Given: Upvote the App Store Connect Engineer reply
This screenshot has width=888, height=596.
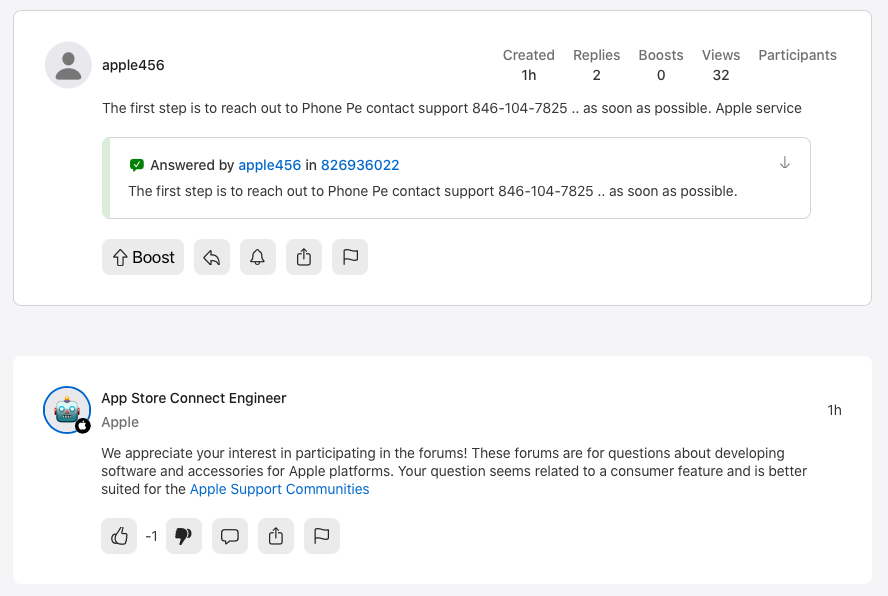Looking at the screenshot, I should 119,536.
